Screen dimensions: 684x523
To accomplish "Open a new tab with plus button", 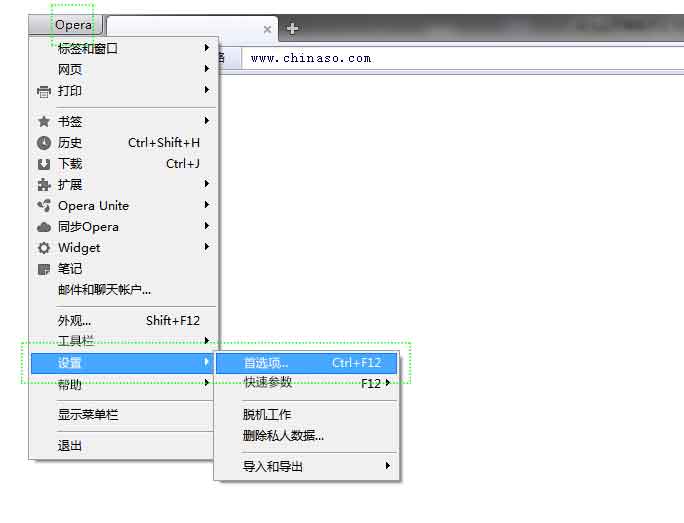I will (292, 29).
